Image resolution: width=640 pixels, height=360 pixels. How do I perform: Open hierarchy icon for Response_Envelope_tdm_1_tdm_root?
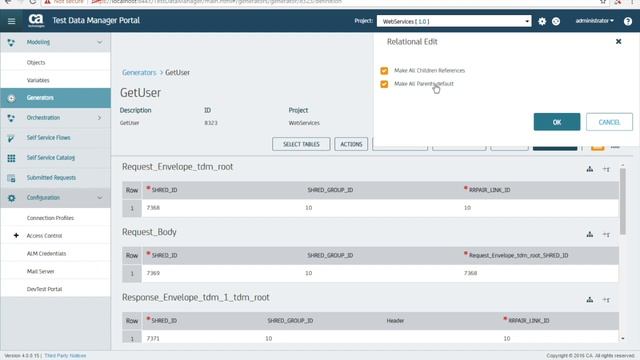point(590,300)
